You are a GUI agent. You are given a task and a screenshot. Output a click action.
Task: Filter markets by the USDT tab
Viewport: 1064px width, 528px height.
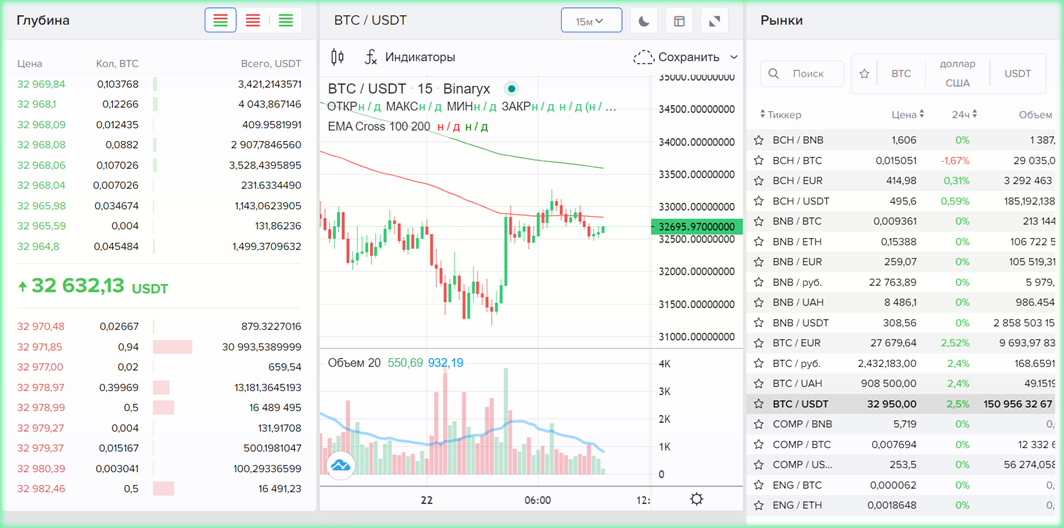coord(1017,74)
